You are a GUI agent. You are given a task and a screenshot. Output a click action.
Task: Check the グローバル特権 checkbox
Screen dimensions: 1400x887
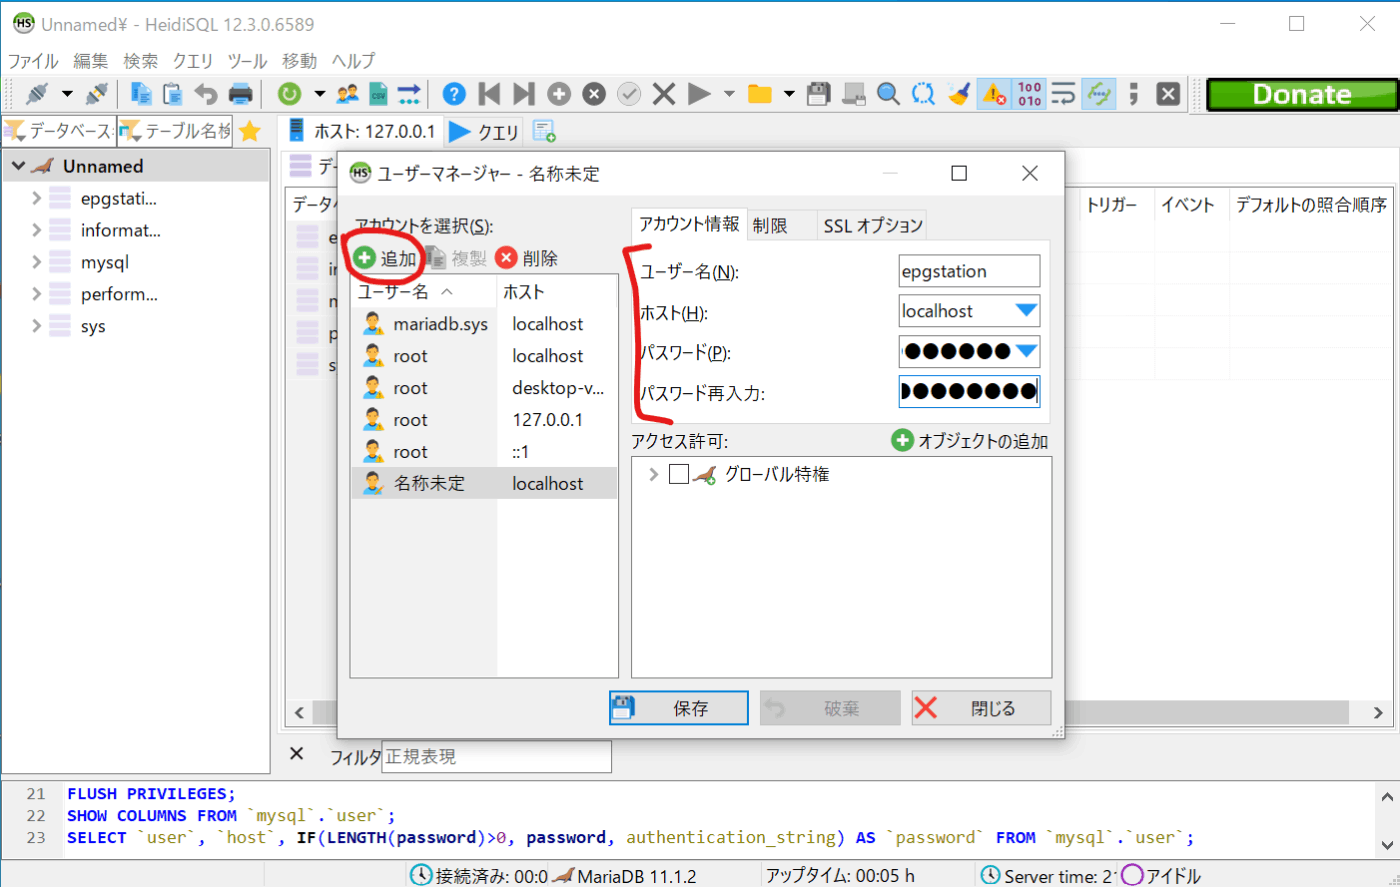tap(679, 475)
